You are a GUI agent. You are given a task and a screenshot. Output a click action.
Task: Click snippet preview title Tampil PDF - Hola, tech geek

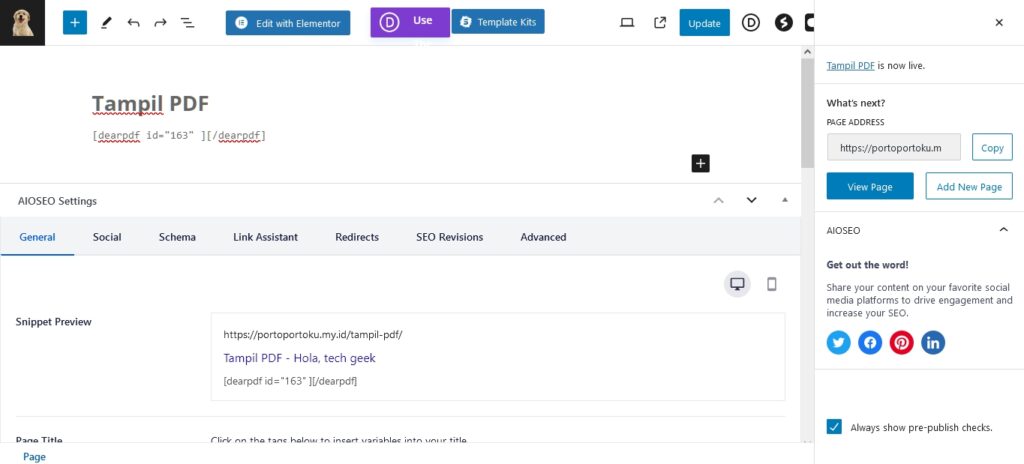[299, 358]
